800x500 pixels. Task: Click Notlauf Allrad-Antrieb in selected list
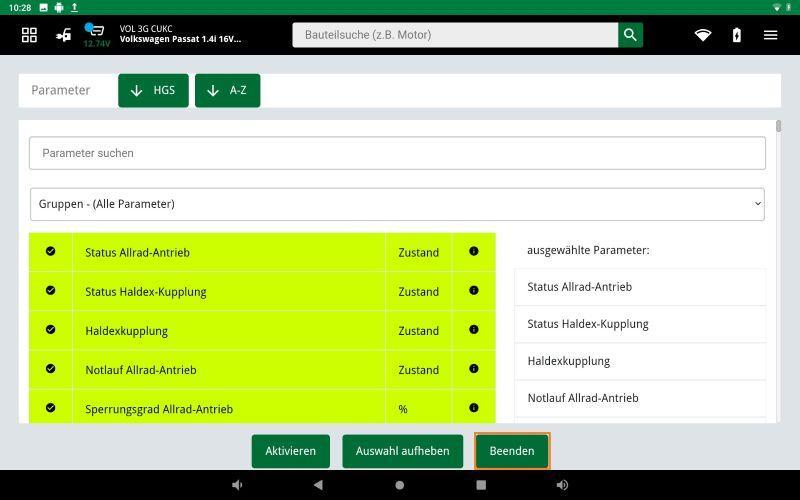(x=640, y=398)
